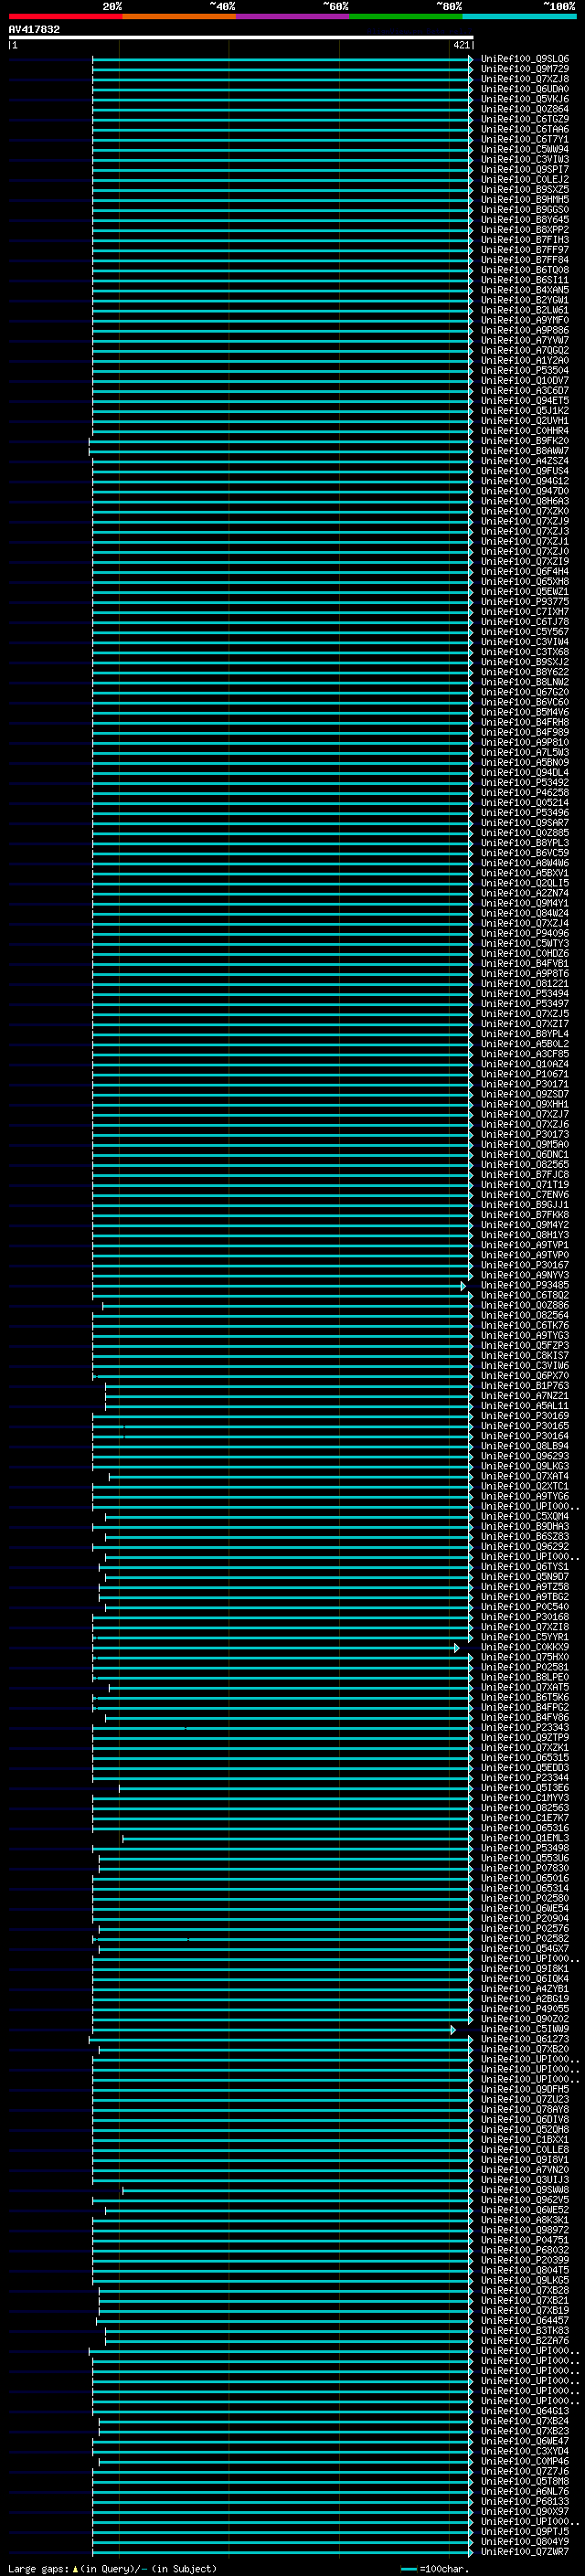Select label UniRef100_C6T7Y1
Screen dimensions: 585x2576
[524, 139]
